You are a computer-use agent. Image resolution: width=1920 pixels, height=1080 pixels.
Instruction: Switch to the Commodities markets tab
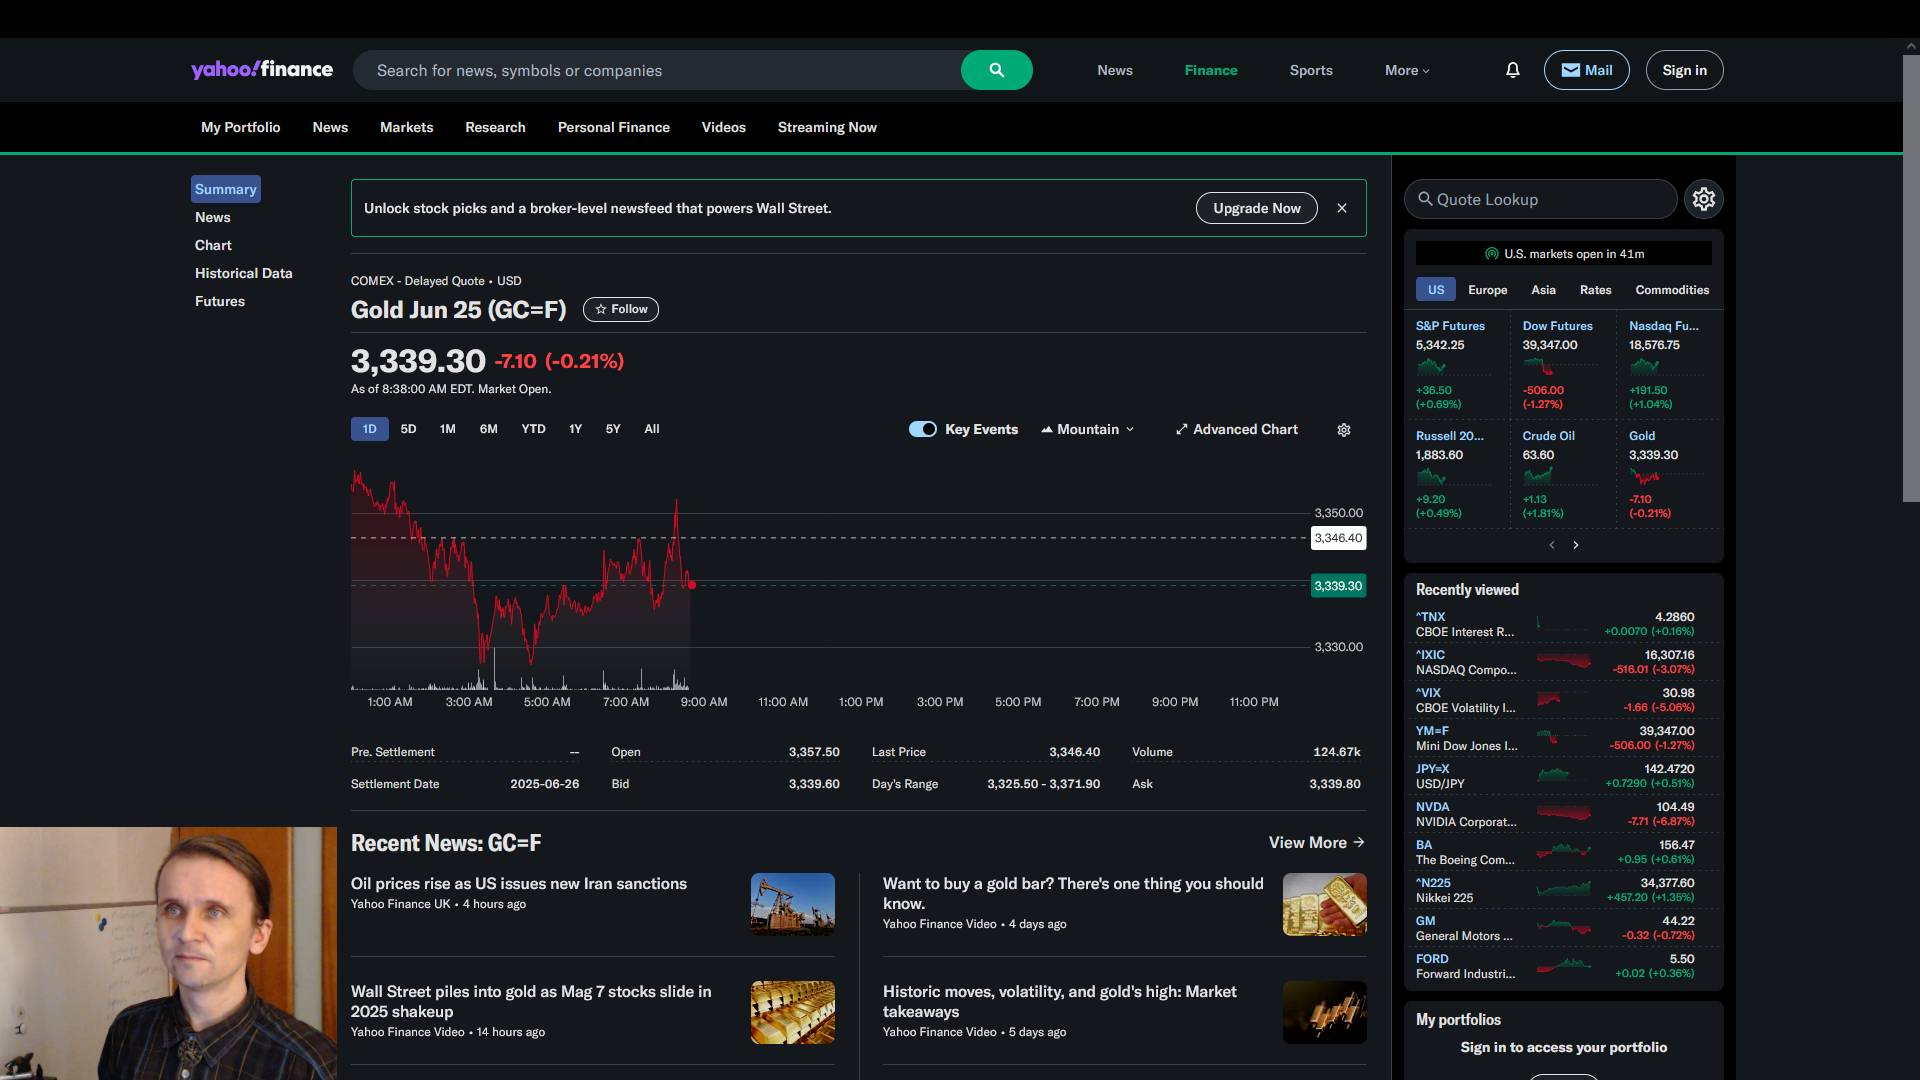1671,290
